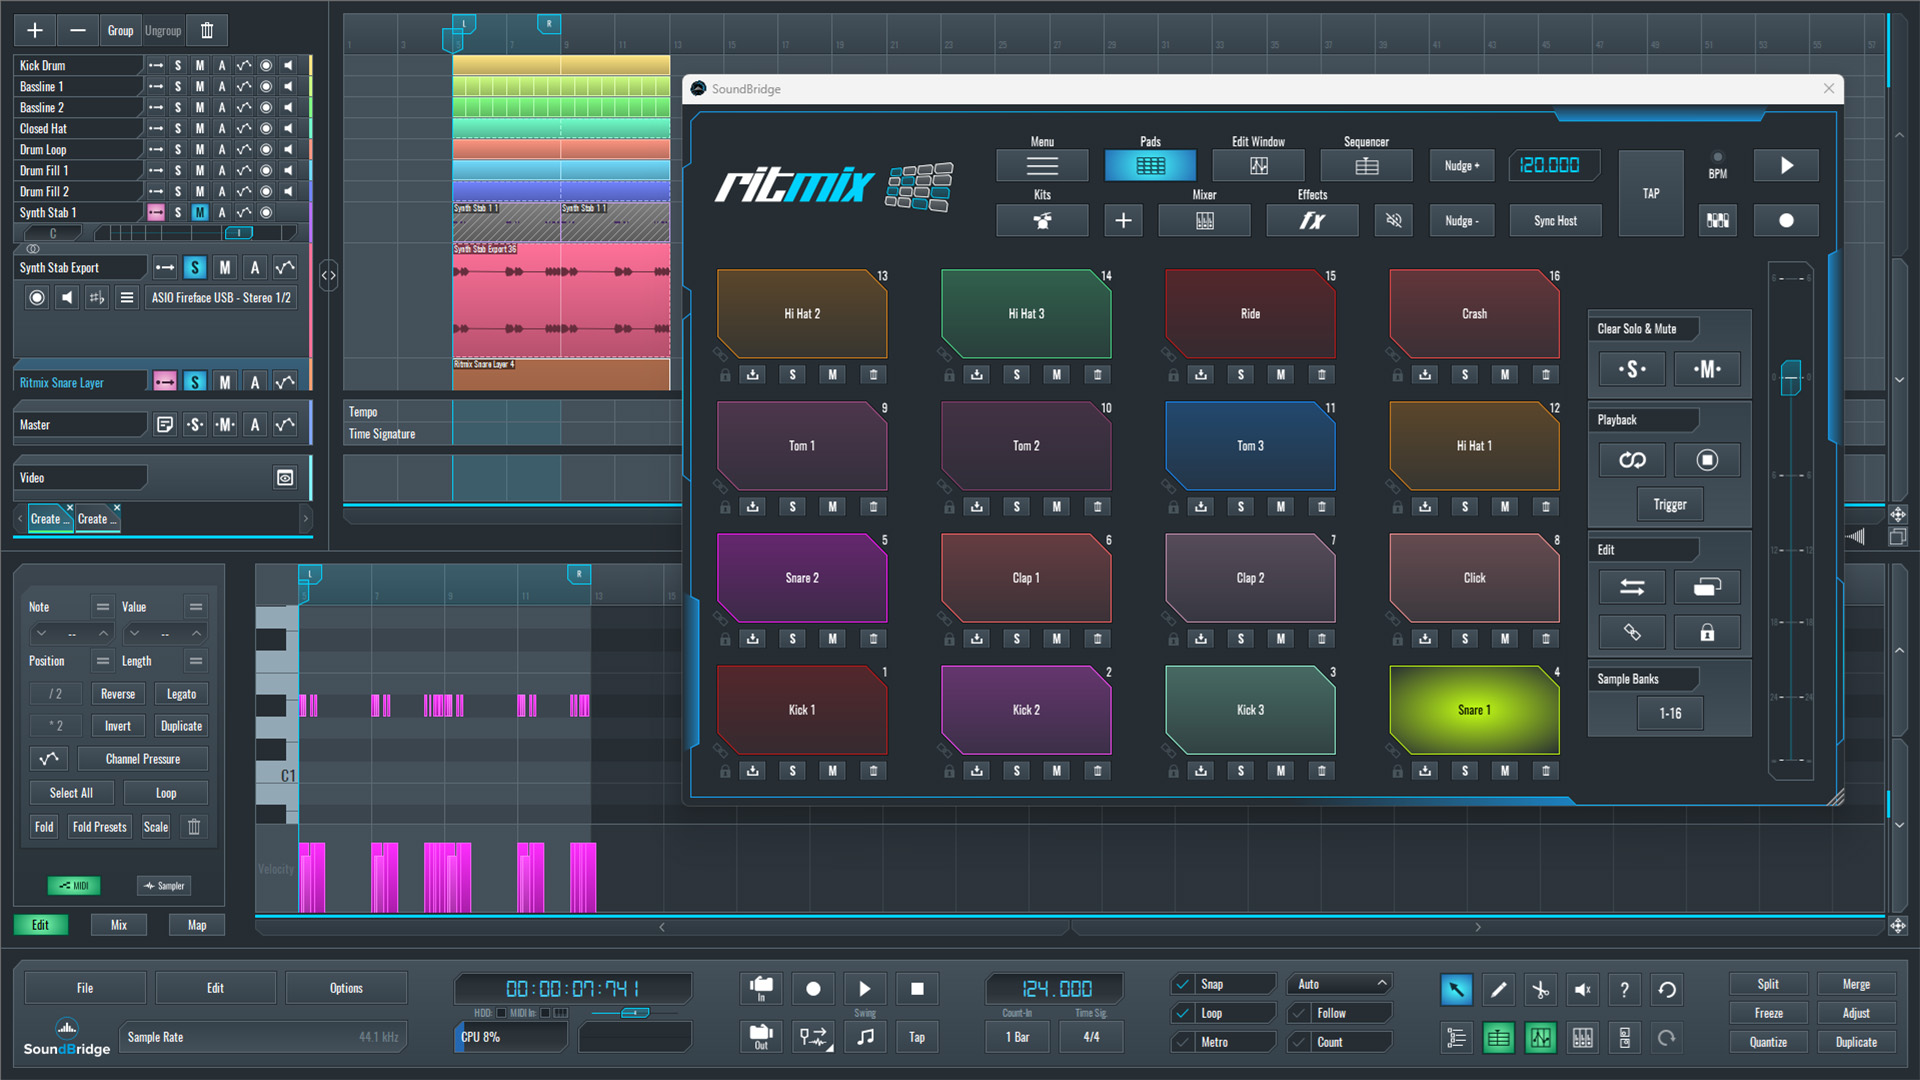The image size is (1920, 1080).
Task: Click the Sync Host button
Action: click(1555, 221)
